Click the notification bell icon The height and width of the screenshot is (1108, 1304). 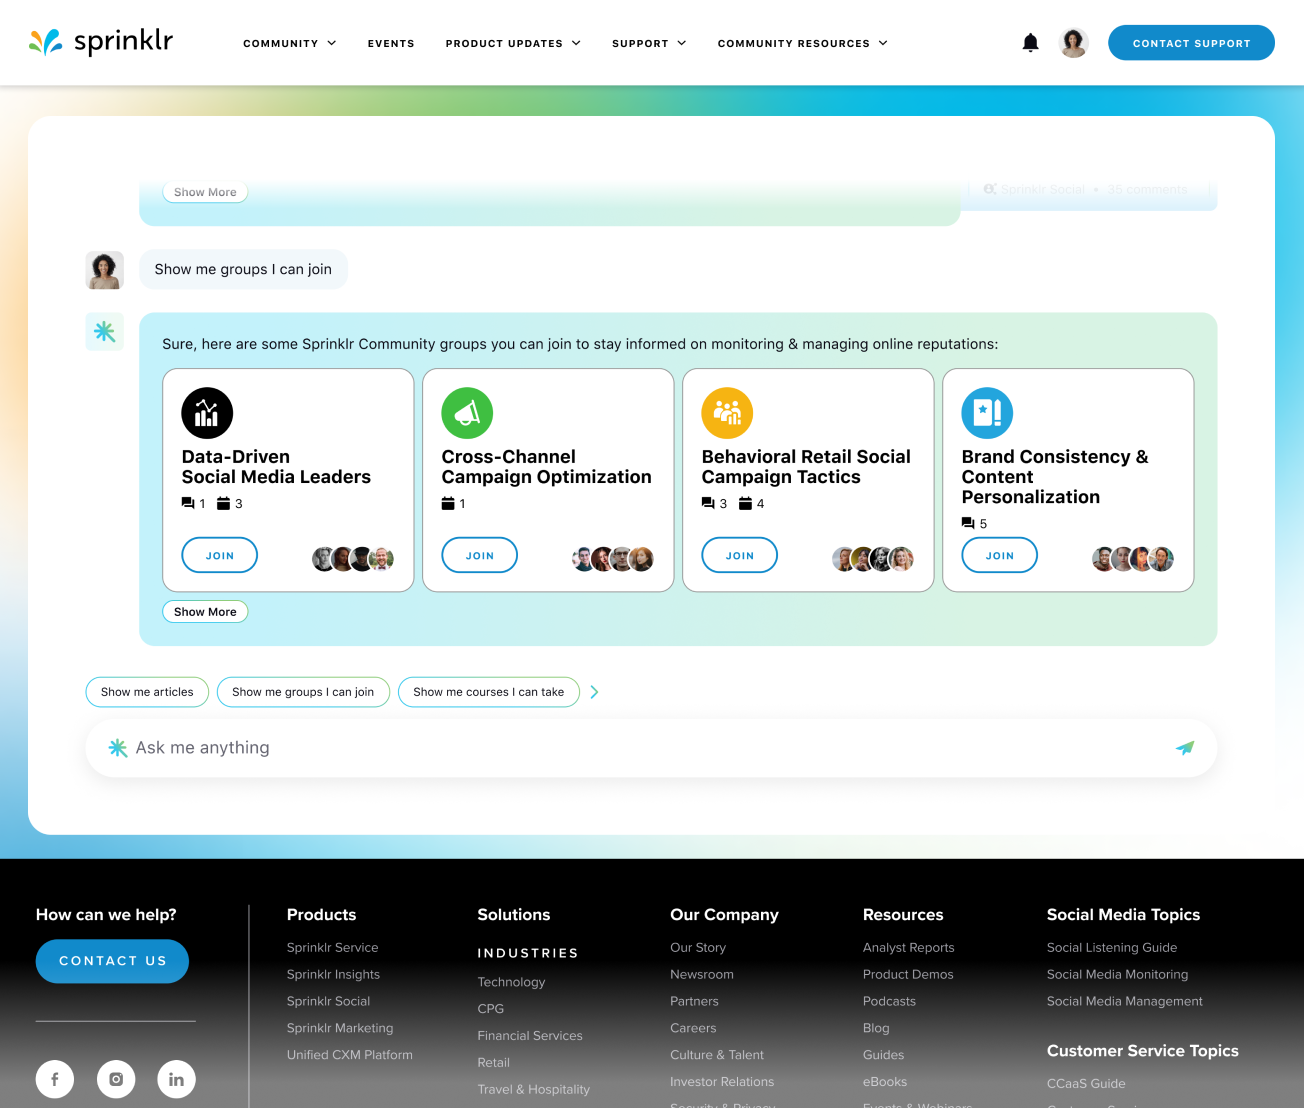1030,43
